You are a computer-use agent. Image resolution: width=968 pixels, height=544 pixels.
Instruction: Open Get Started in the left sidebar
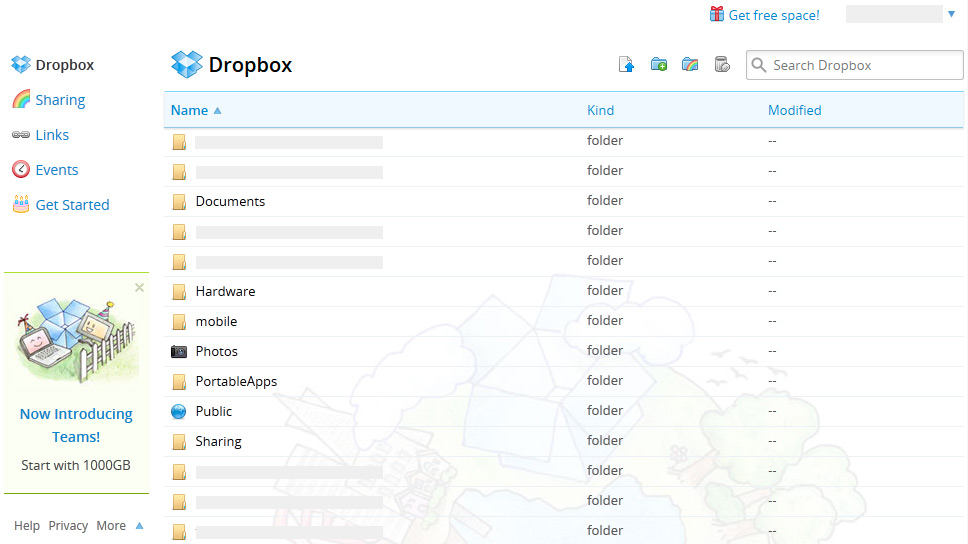click(x=72, y=204)
